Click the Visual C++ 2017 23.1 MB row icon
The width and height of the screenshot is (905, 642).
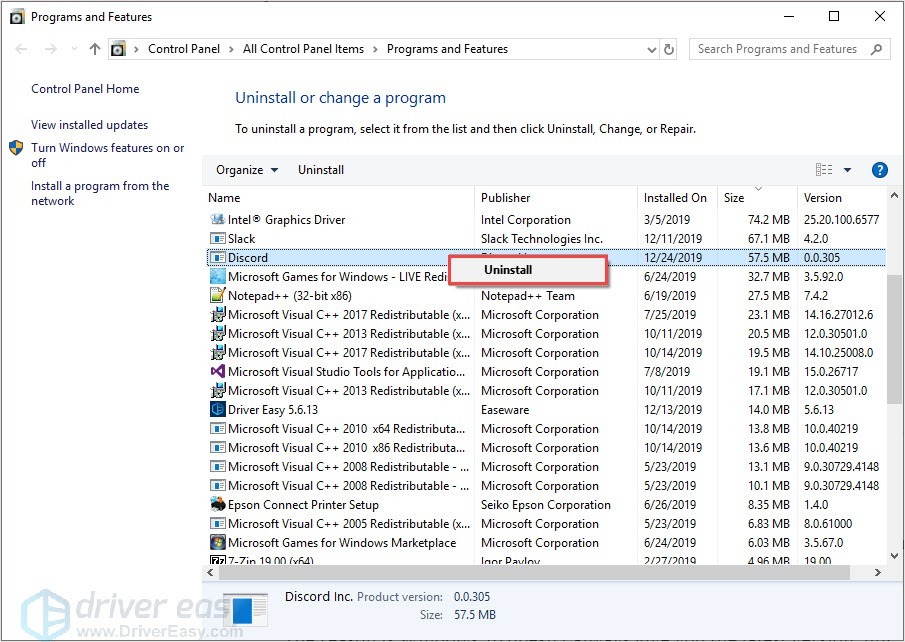click(218, 315)
